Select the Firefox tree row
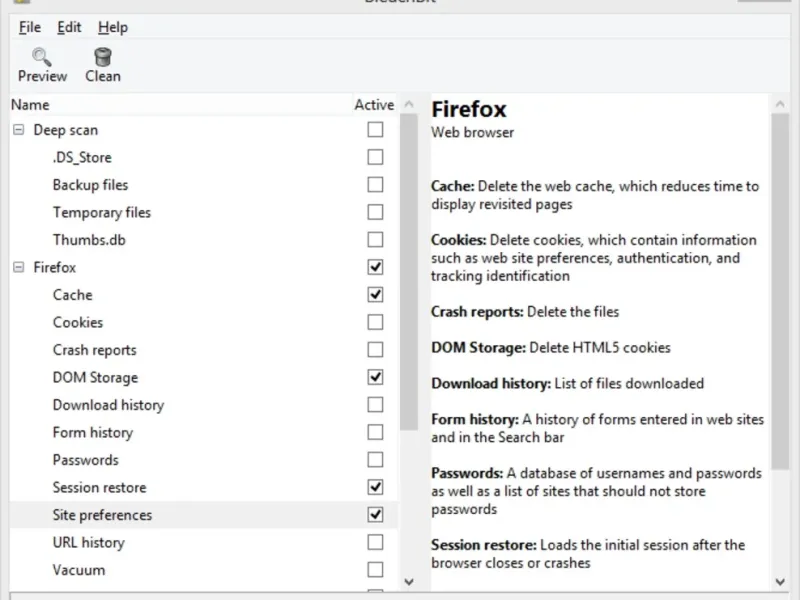Image resolution: width=800 pixels, height=600 pixels. pos(204,267)
